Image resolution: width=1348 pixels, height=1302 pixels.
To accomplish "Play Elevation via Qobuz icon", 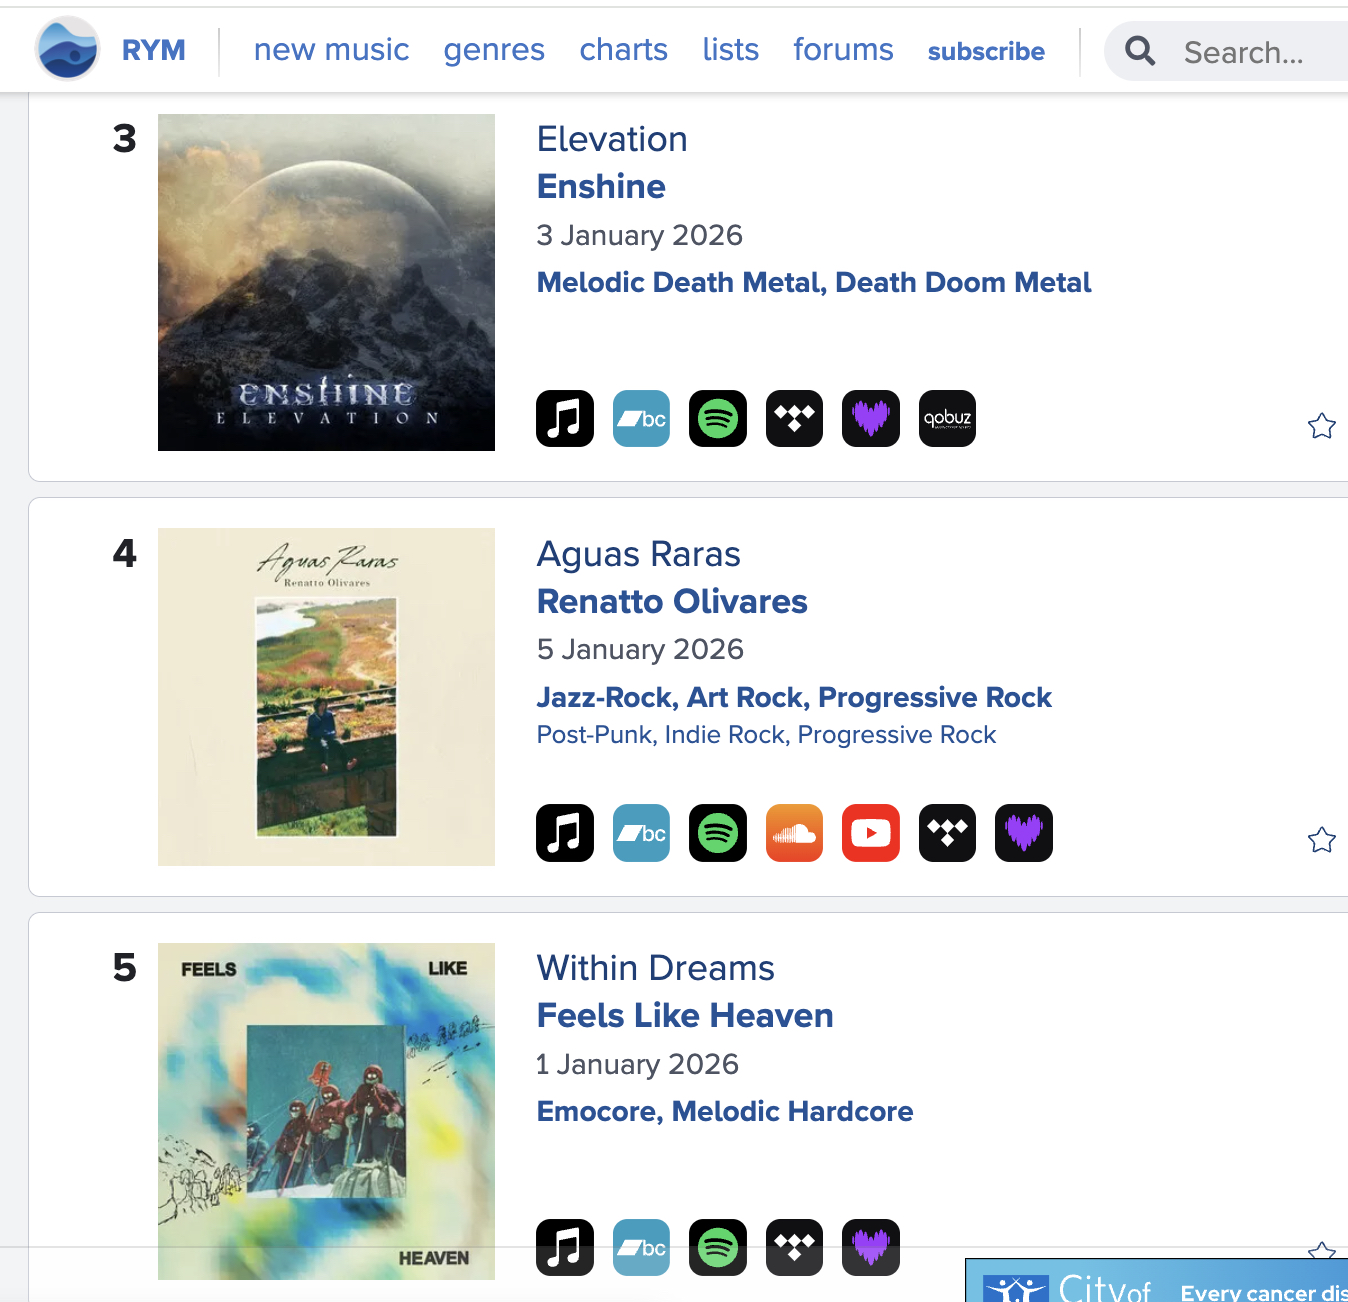I will [947, 418].
